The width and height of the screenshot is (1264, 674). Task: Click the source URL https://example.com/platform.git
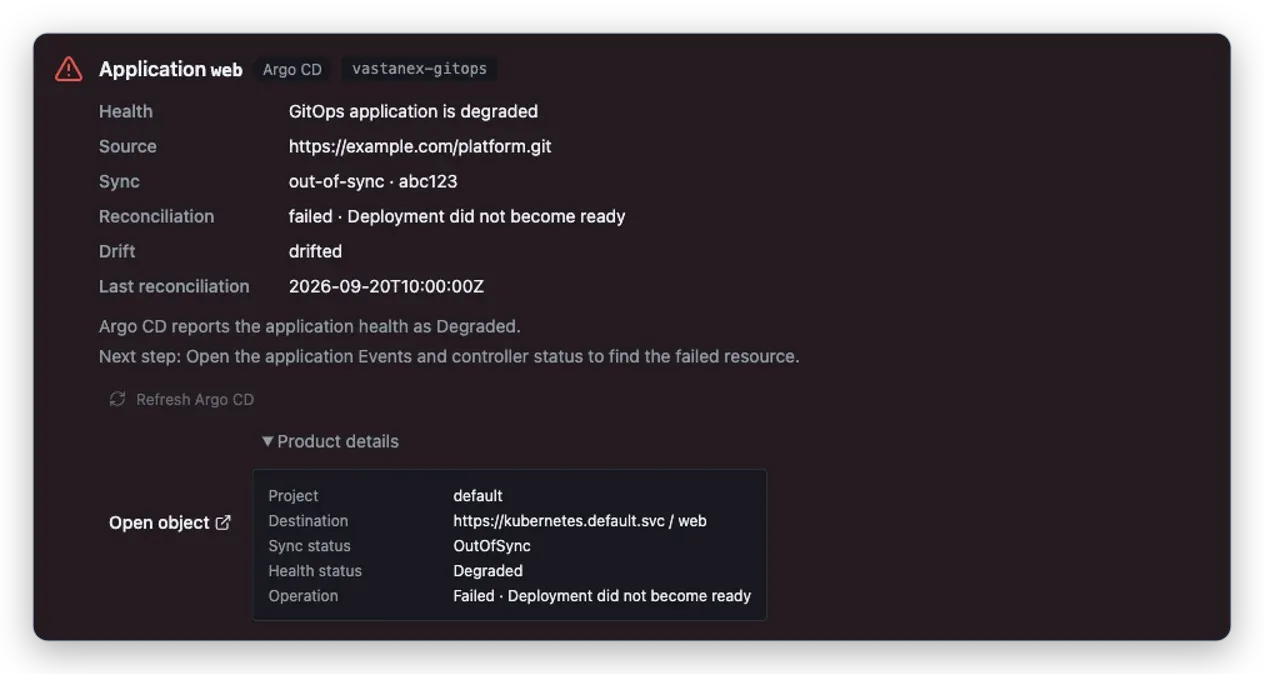coord(420,146)
